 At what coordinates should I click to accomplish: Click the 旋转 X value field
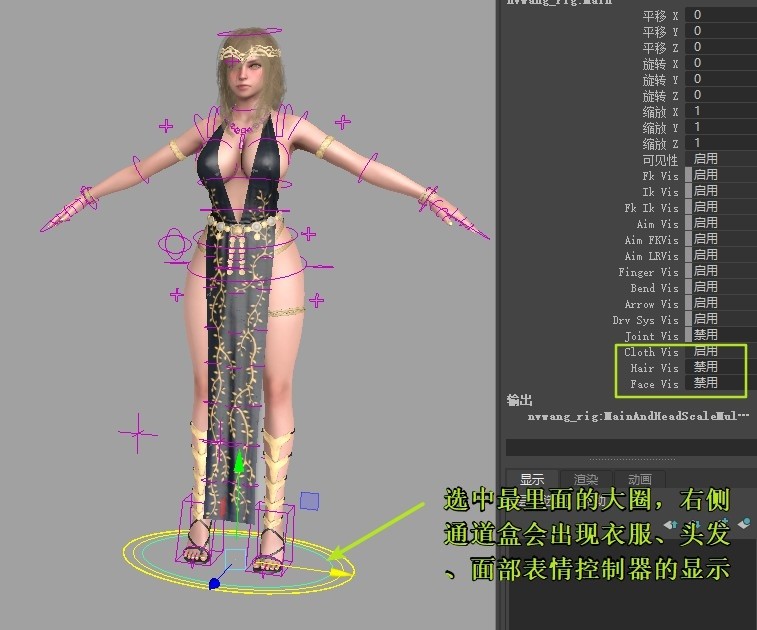pos(721,63)
